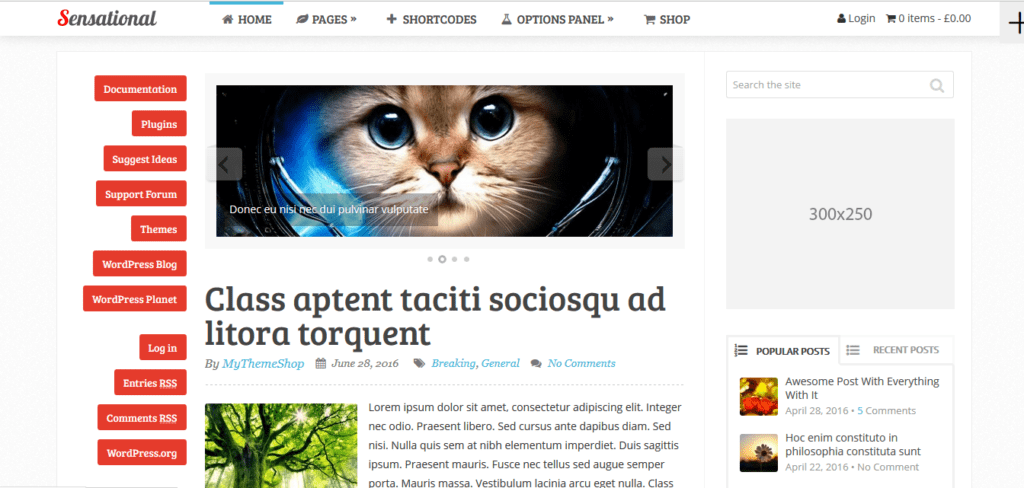Click the 300x250 ad placeholder
1024x488 pixels.
tap(840, 214)
